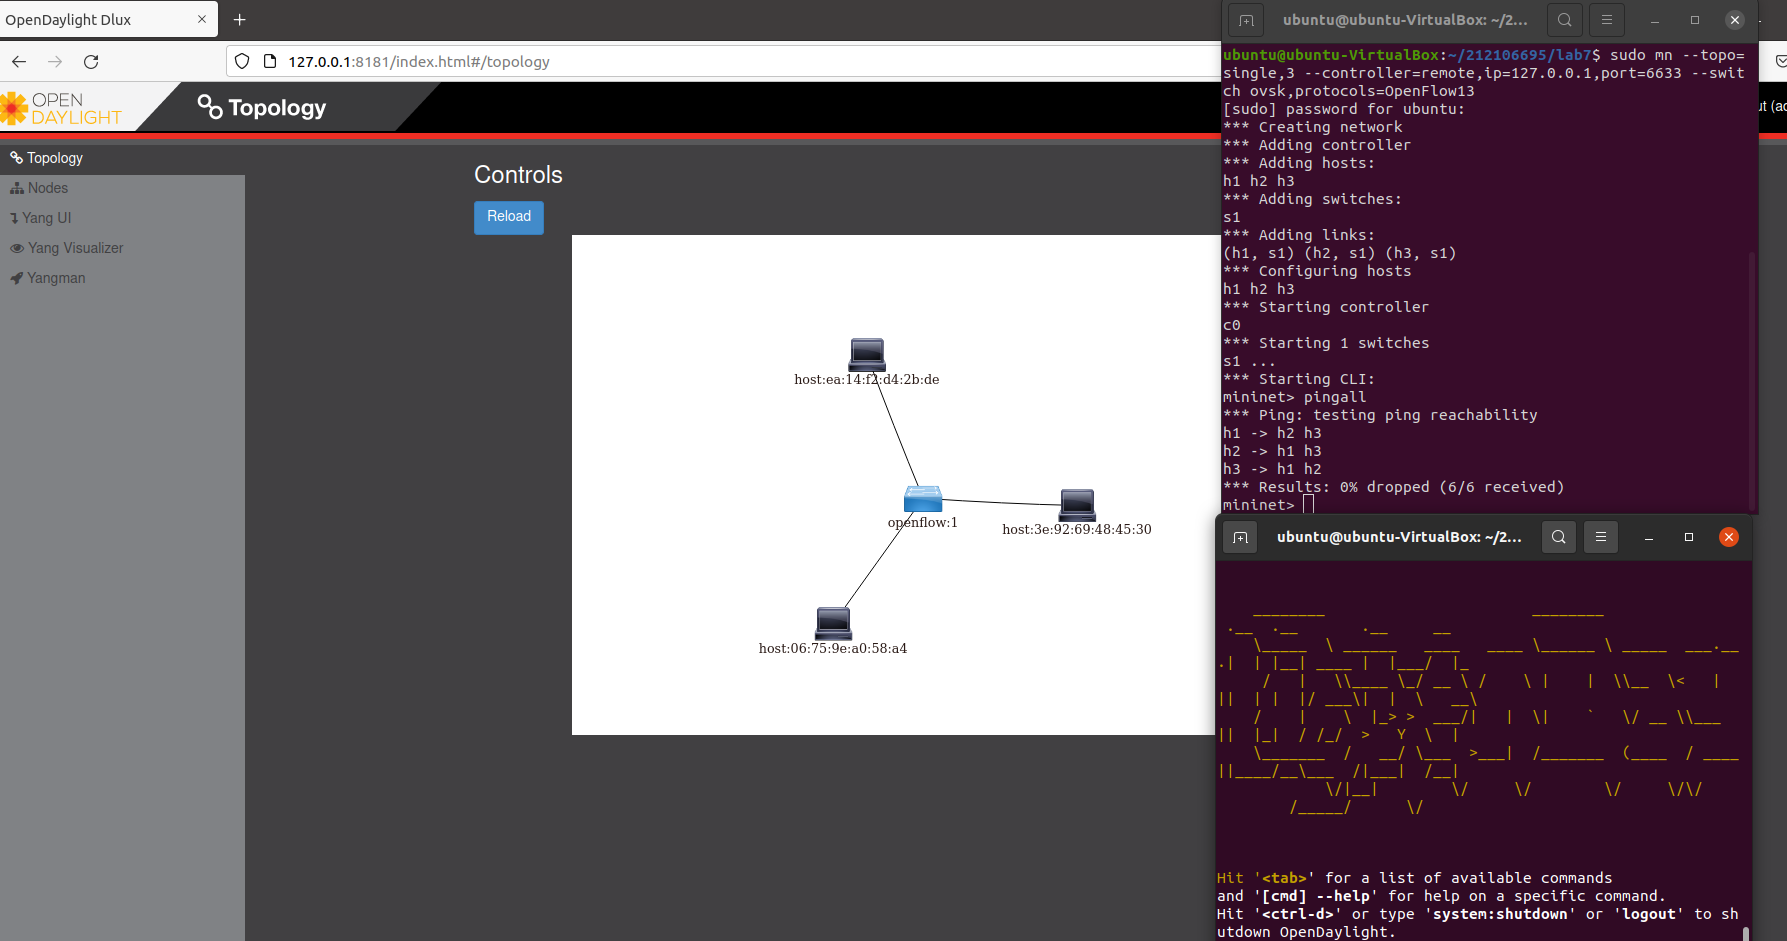Screen dimensions: 1787x941
Task: Open Yang UI in sidebar
Action: pyautogui.click(x=40, y=218)
